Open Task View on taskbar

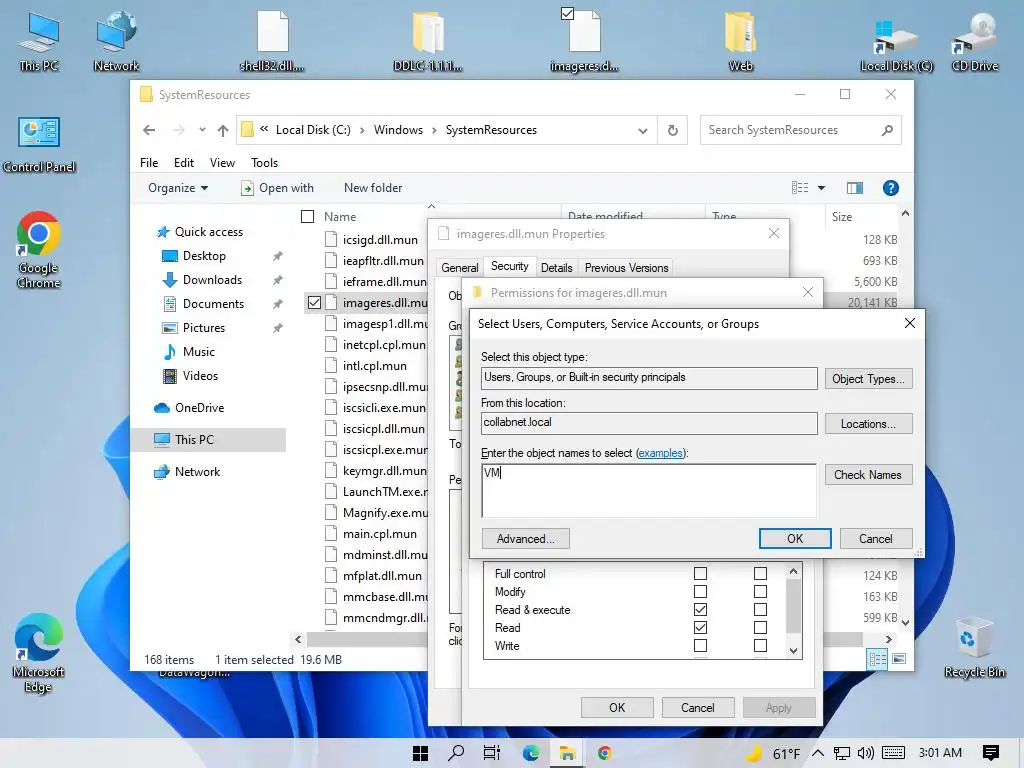492,753
